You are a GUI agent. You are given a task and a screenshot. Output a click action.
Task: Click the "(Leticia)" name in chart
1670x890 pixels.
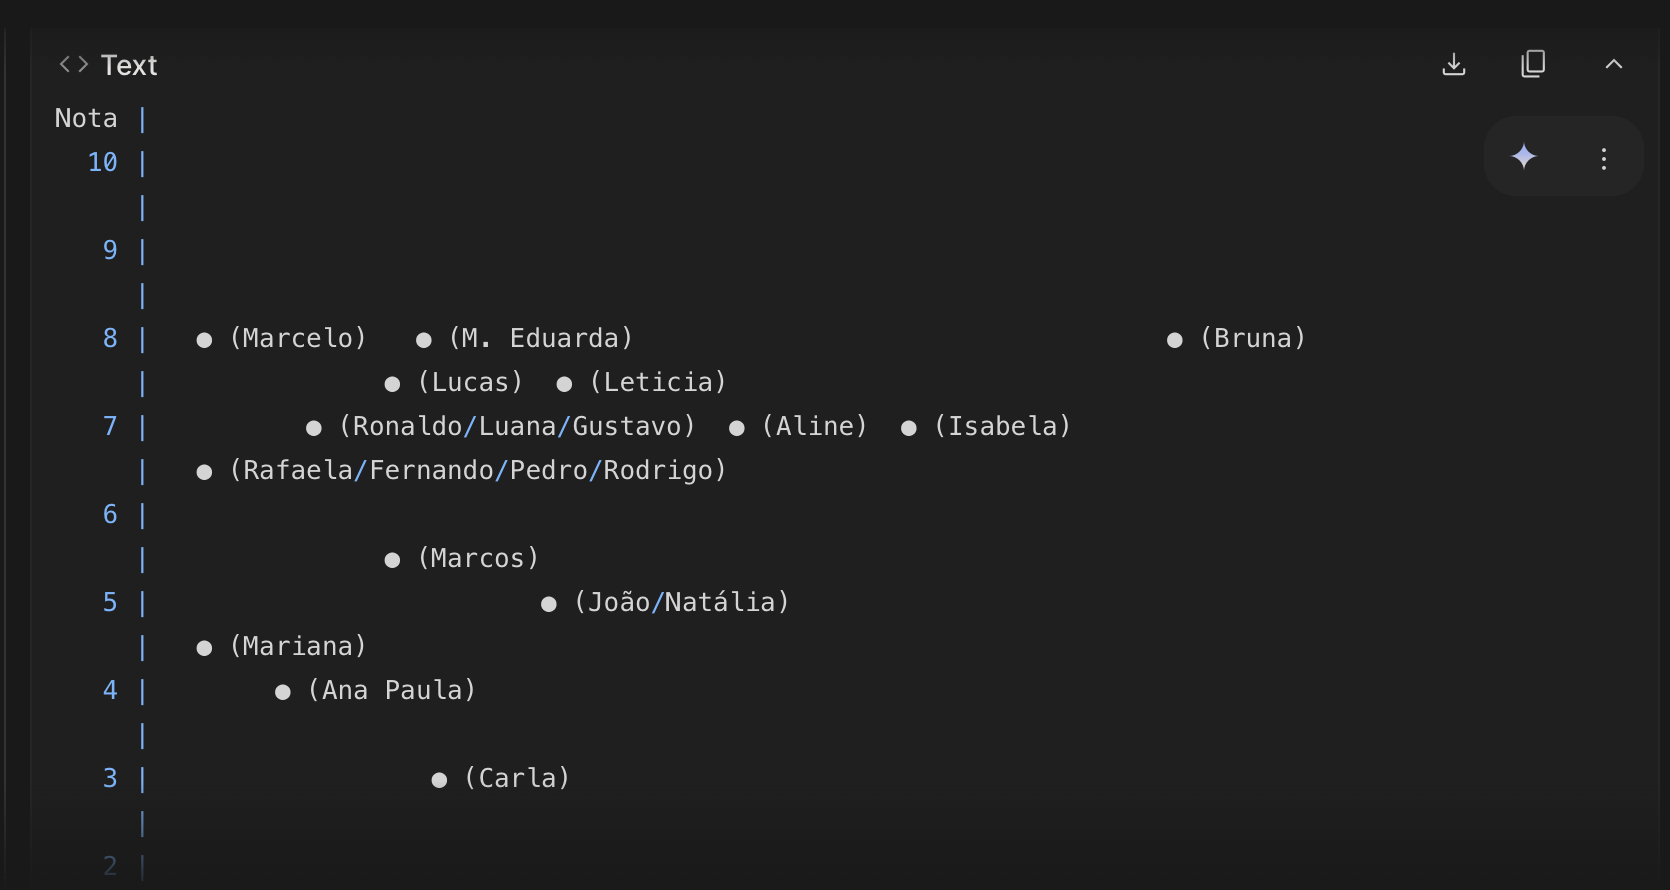pyautogui.click(x=658, y=383)
